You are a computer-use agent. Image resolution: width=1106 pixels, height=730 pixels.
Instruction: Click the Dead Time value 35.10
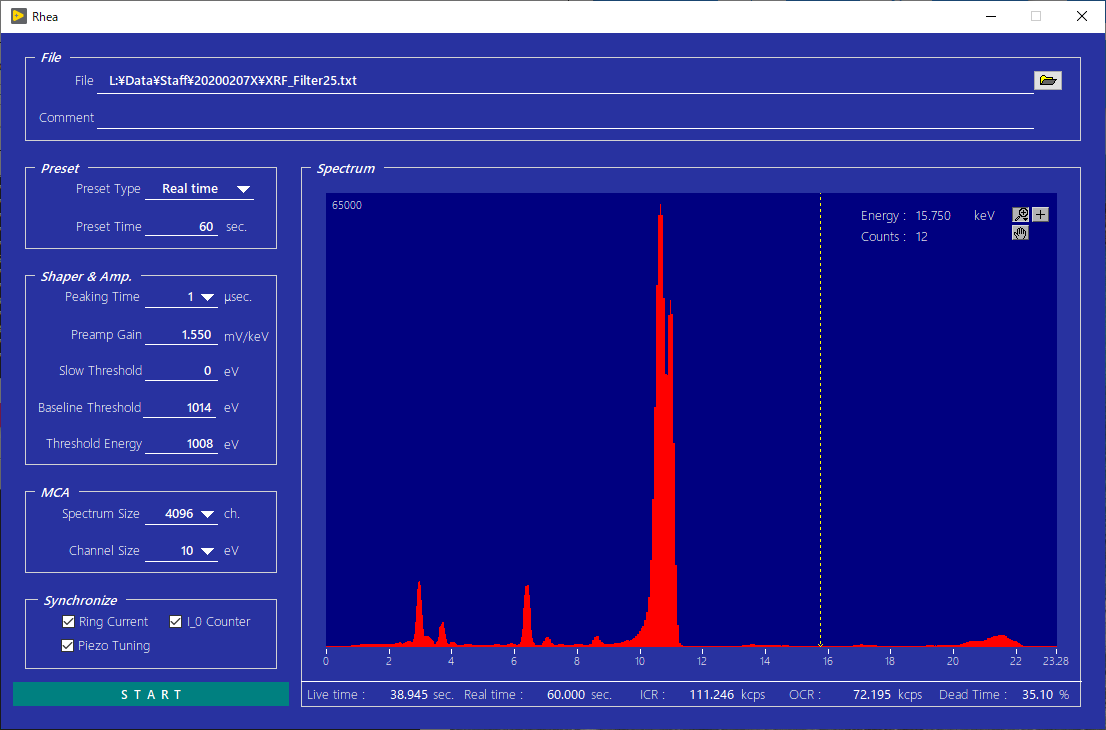1038,695
